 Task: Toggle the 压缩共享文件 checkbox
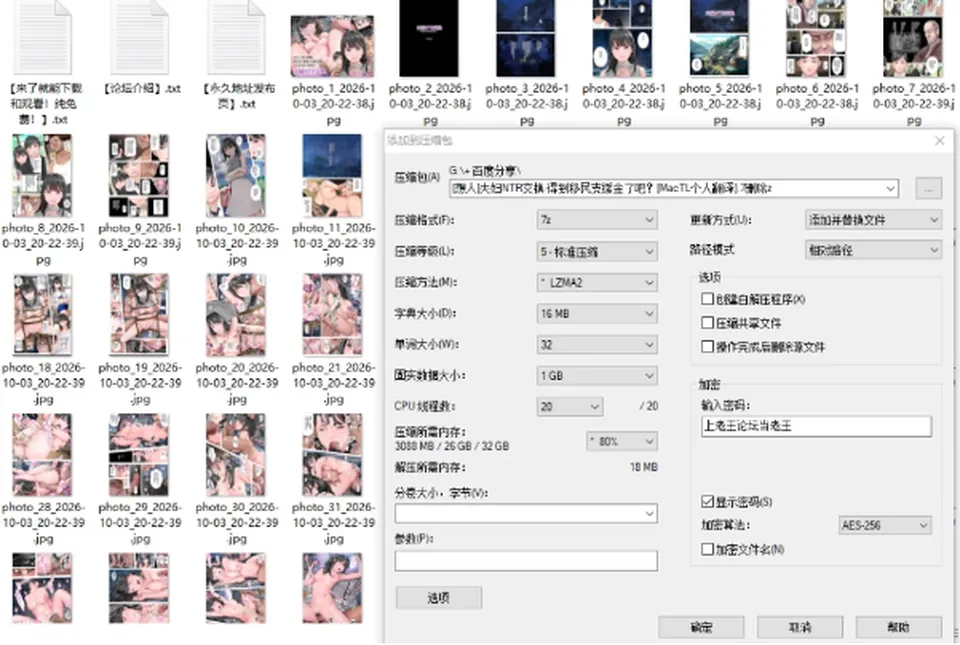coord(707,322)
